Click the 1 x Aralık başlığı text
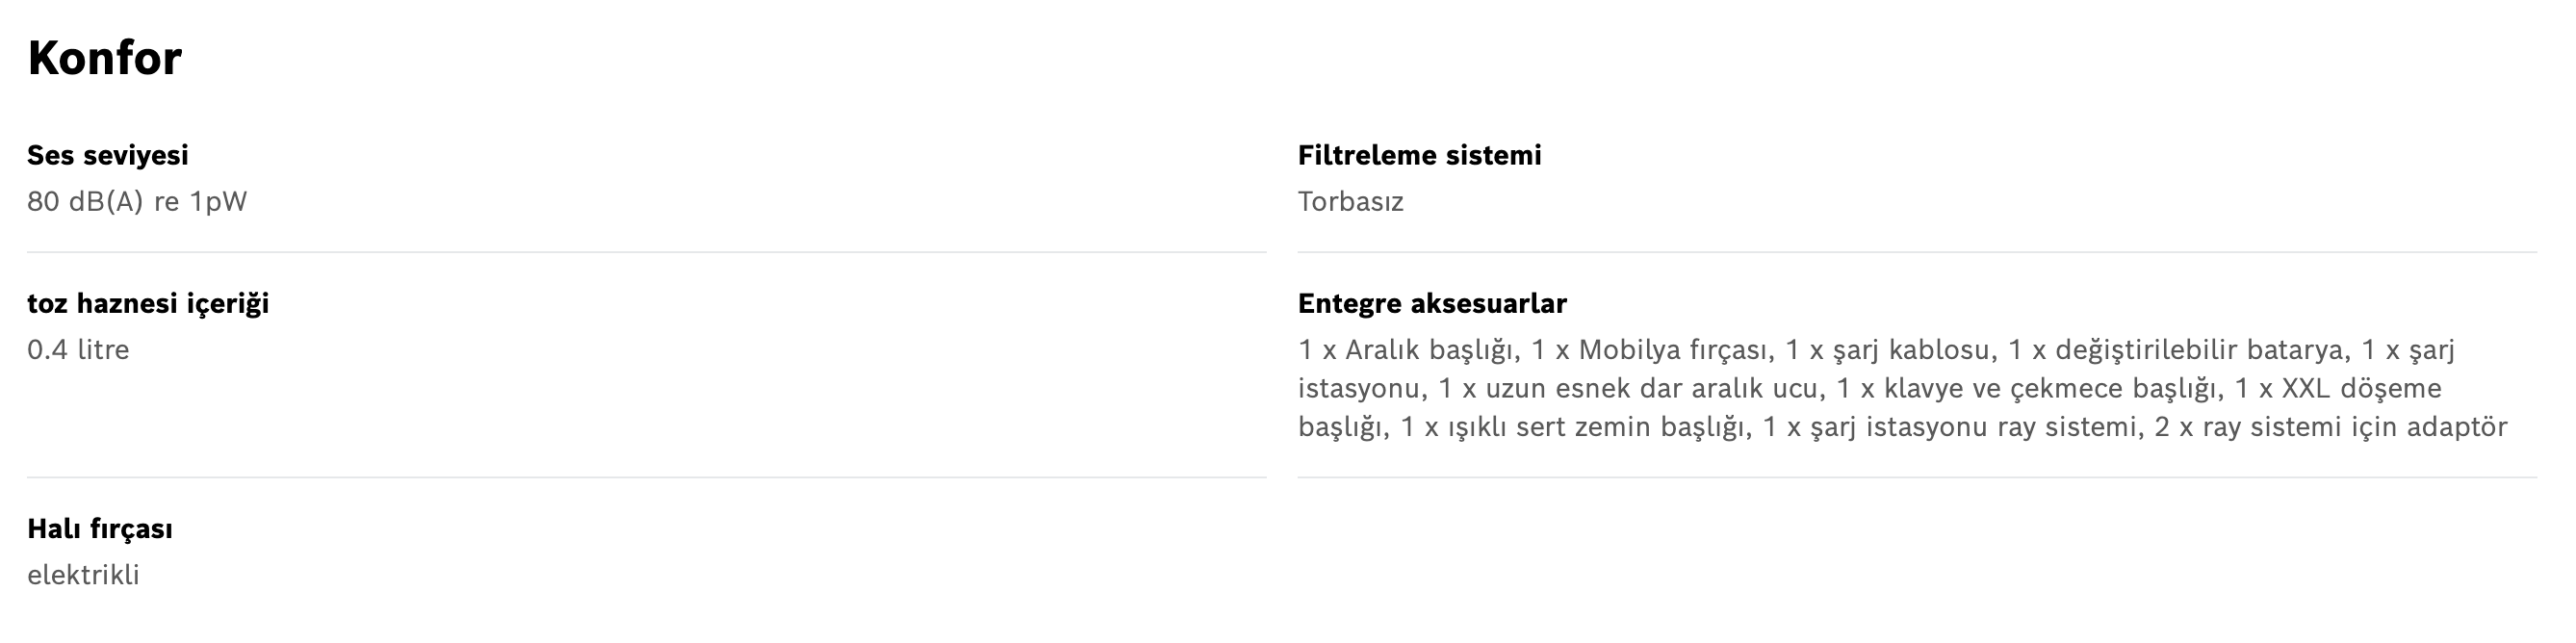The height and width of the screenshot is (643, 2576). coord(1406,351)
